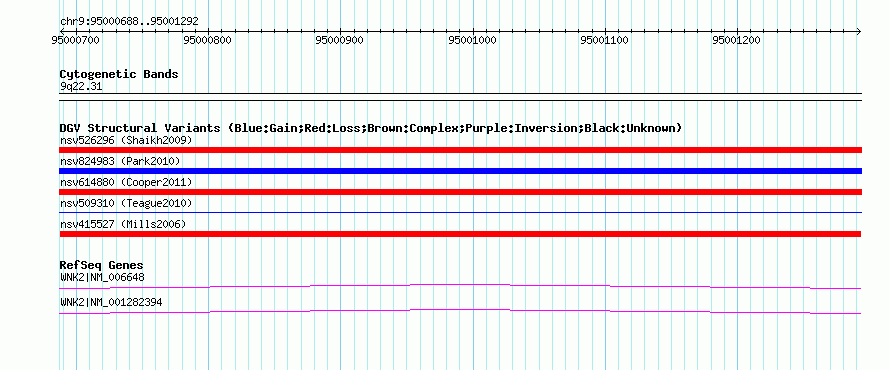This screenshot has height=370, width=890.
Task: Select the DGV Structural Variants track title
Action: click(x=371, y=128)
